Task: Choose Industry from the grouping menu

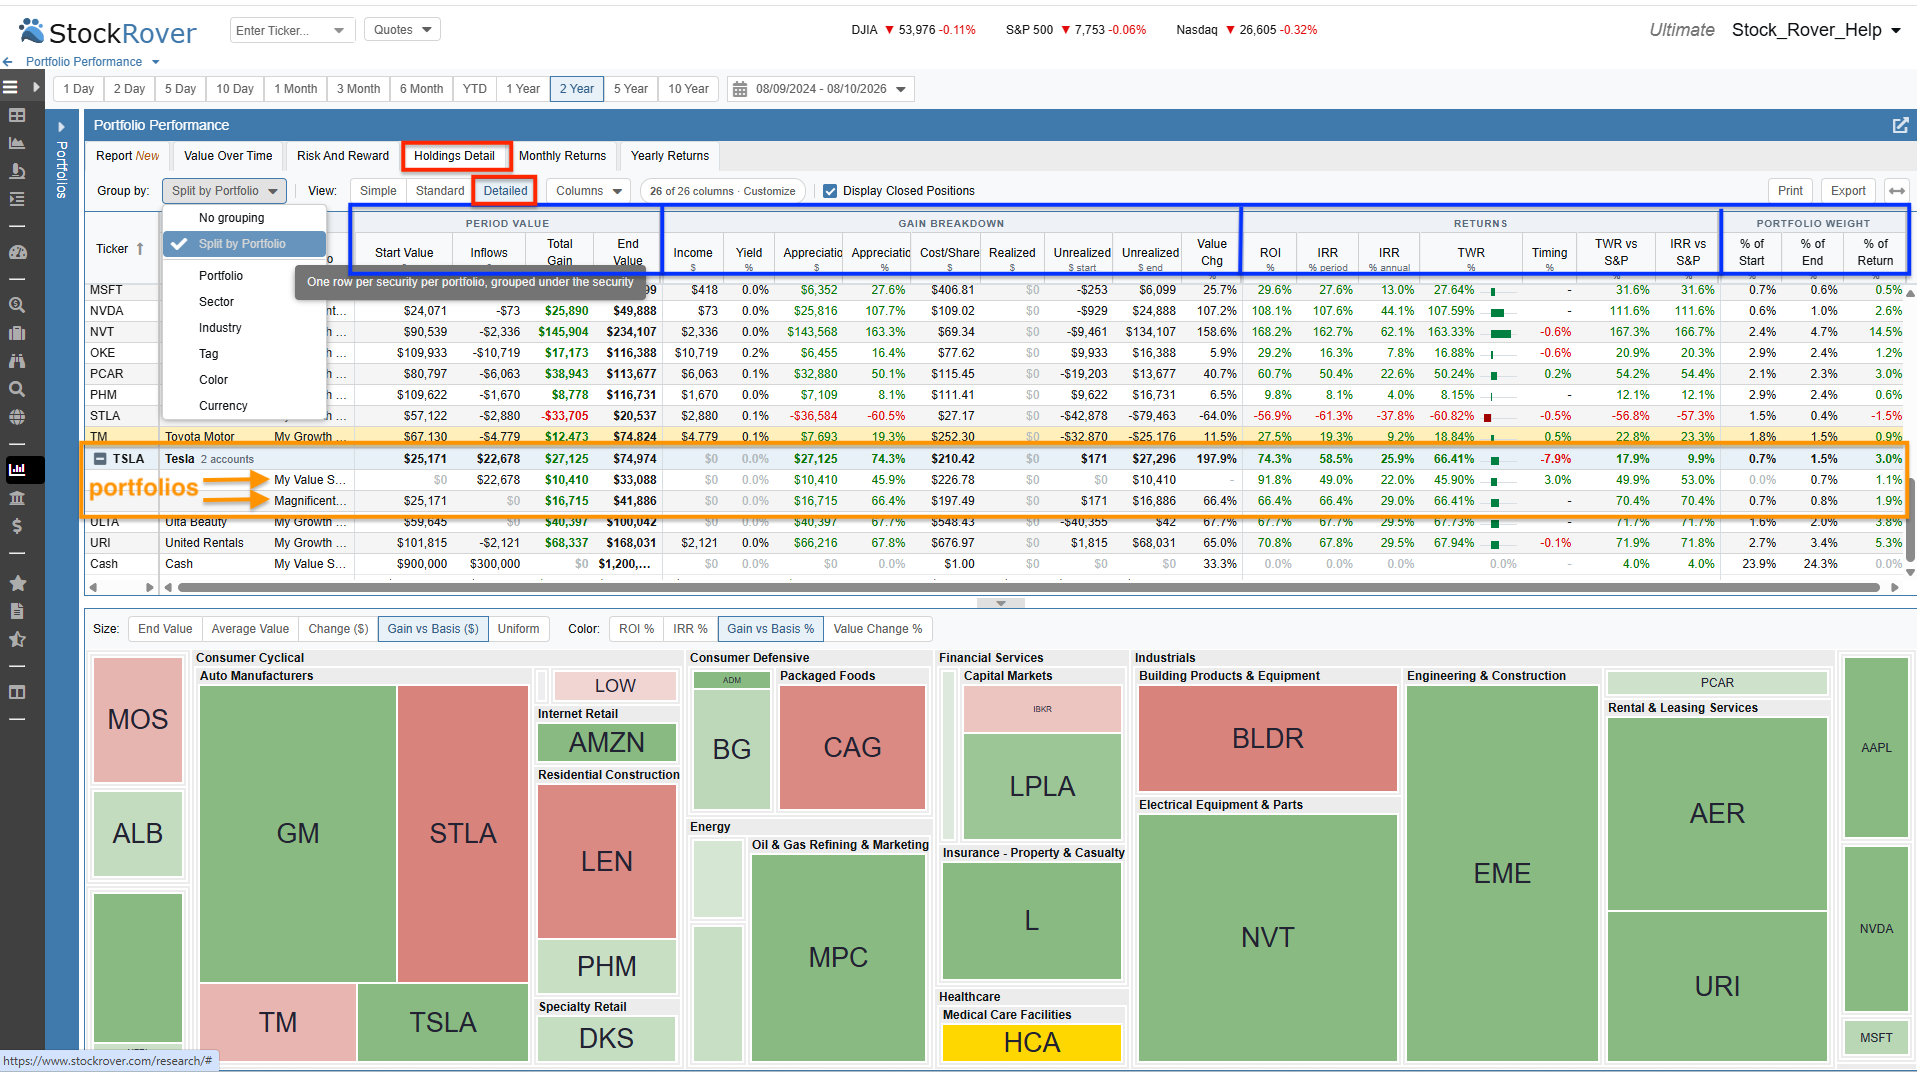Action: coord(244,328)
